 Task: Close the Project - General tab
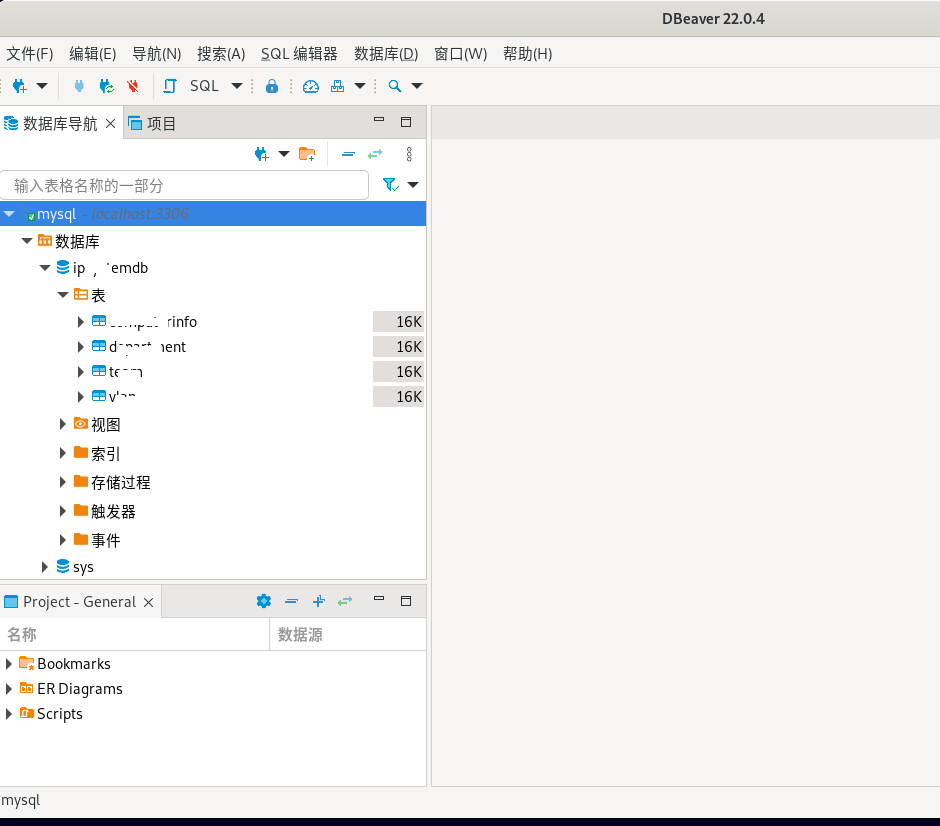[149, 602]
